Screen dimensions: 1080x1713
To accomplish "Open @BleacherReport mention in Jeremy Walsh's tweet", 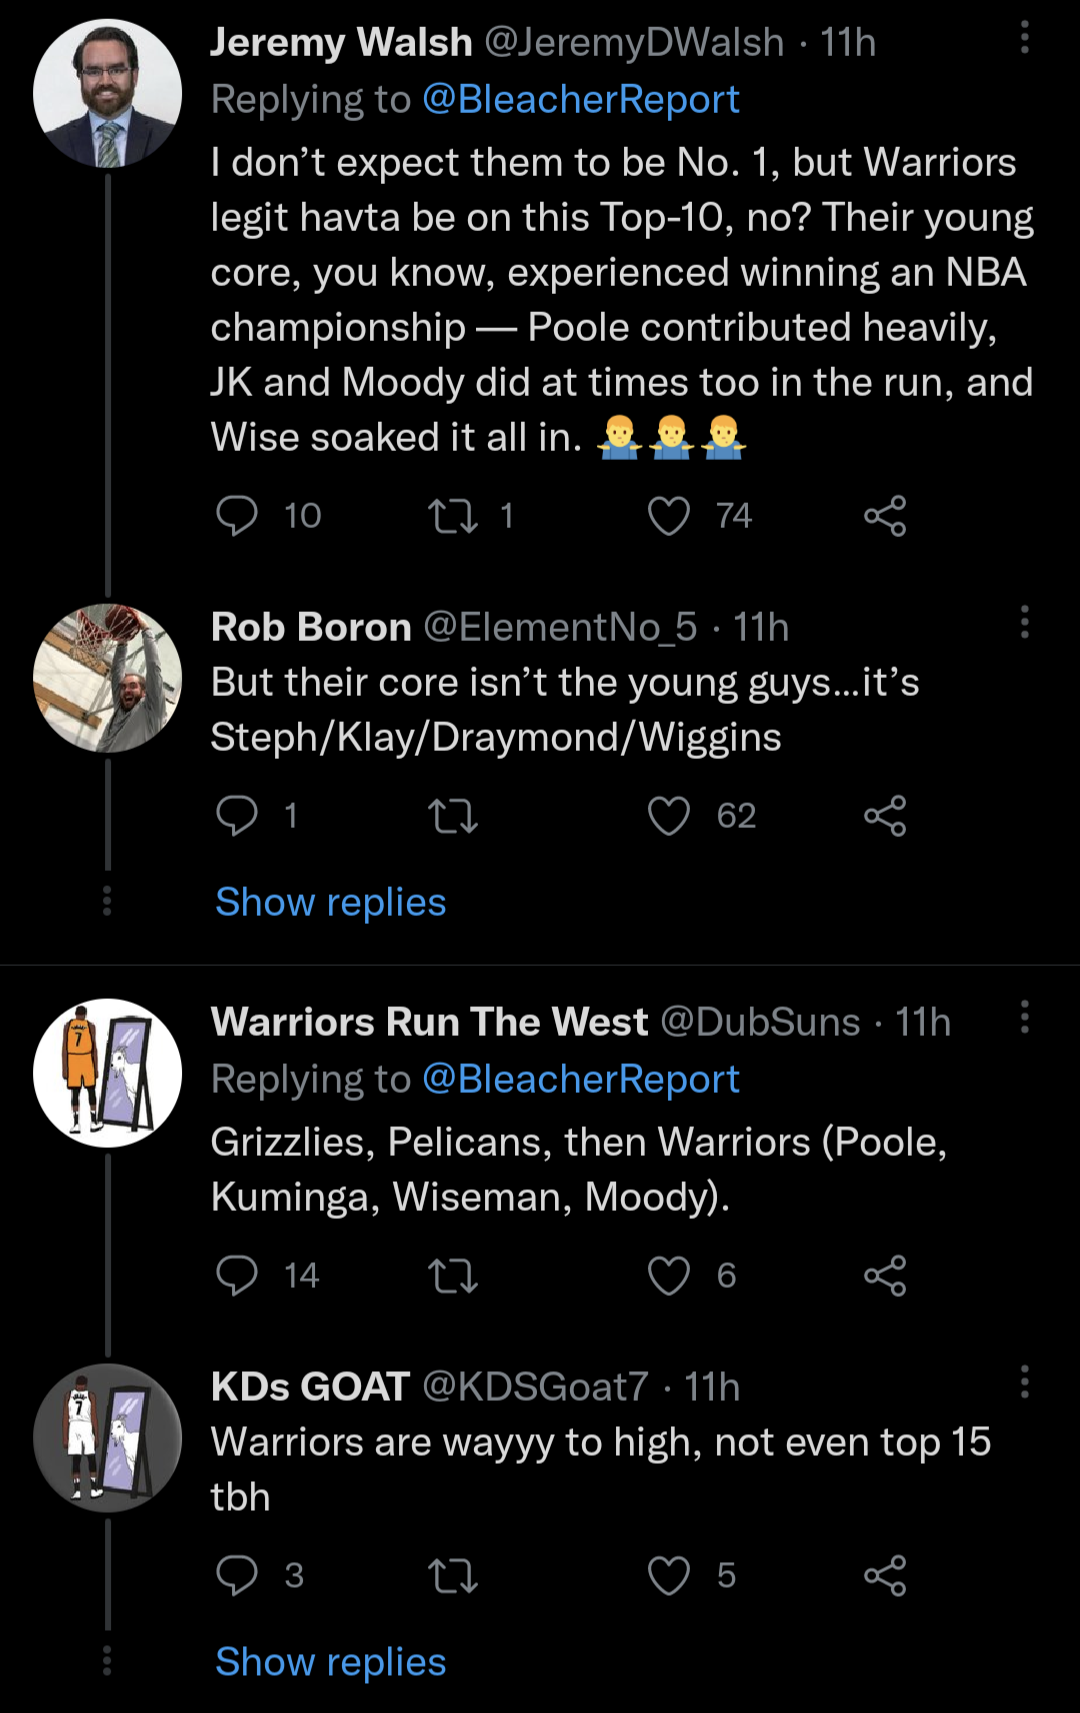I will coord(581,99).
